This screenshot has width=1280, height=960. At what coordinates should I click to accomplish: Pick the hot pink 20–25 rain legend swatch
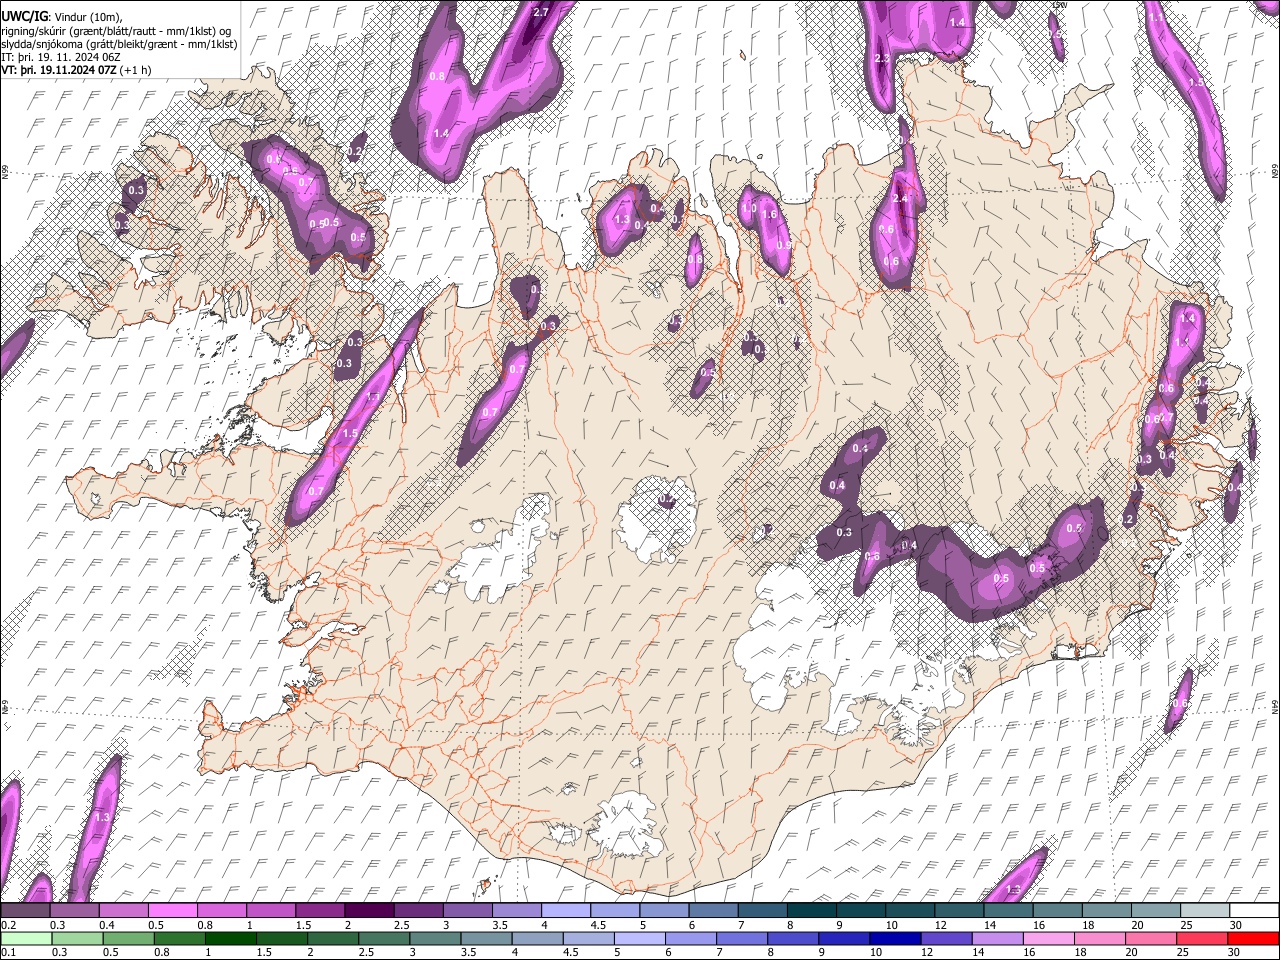click(x=1151, y=938)
